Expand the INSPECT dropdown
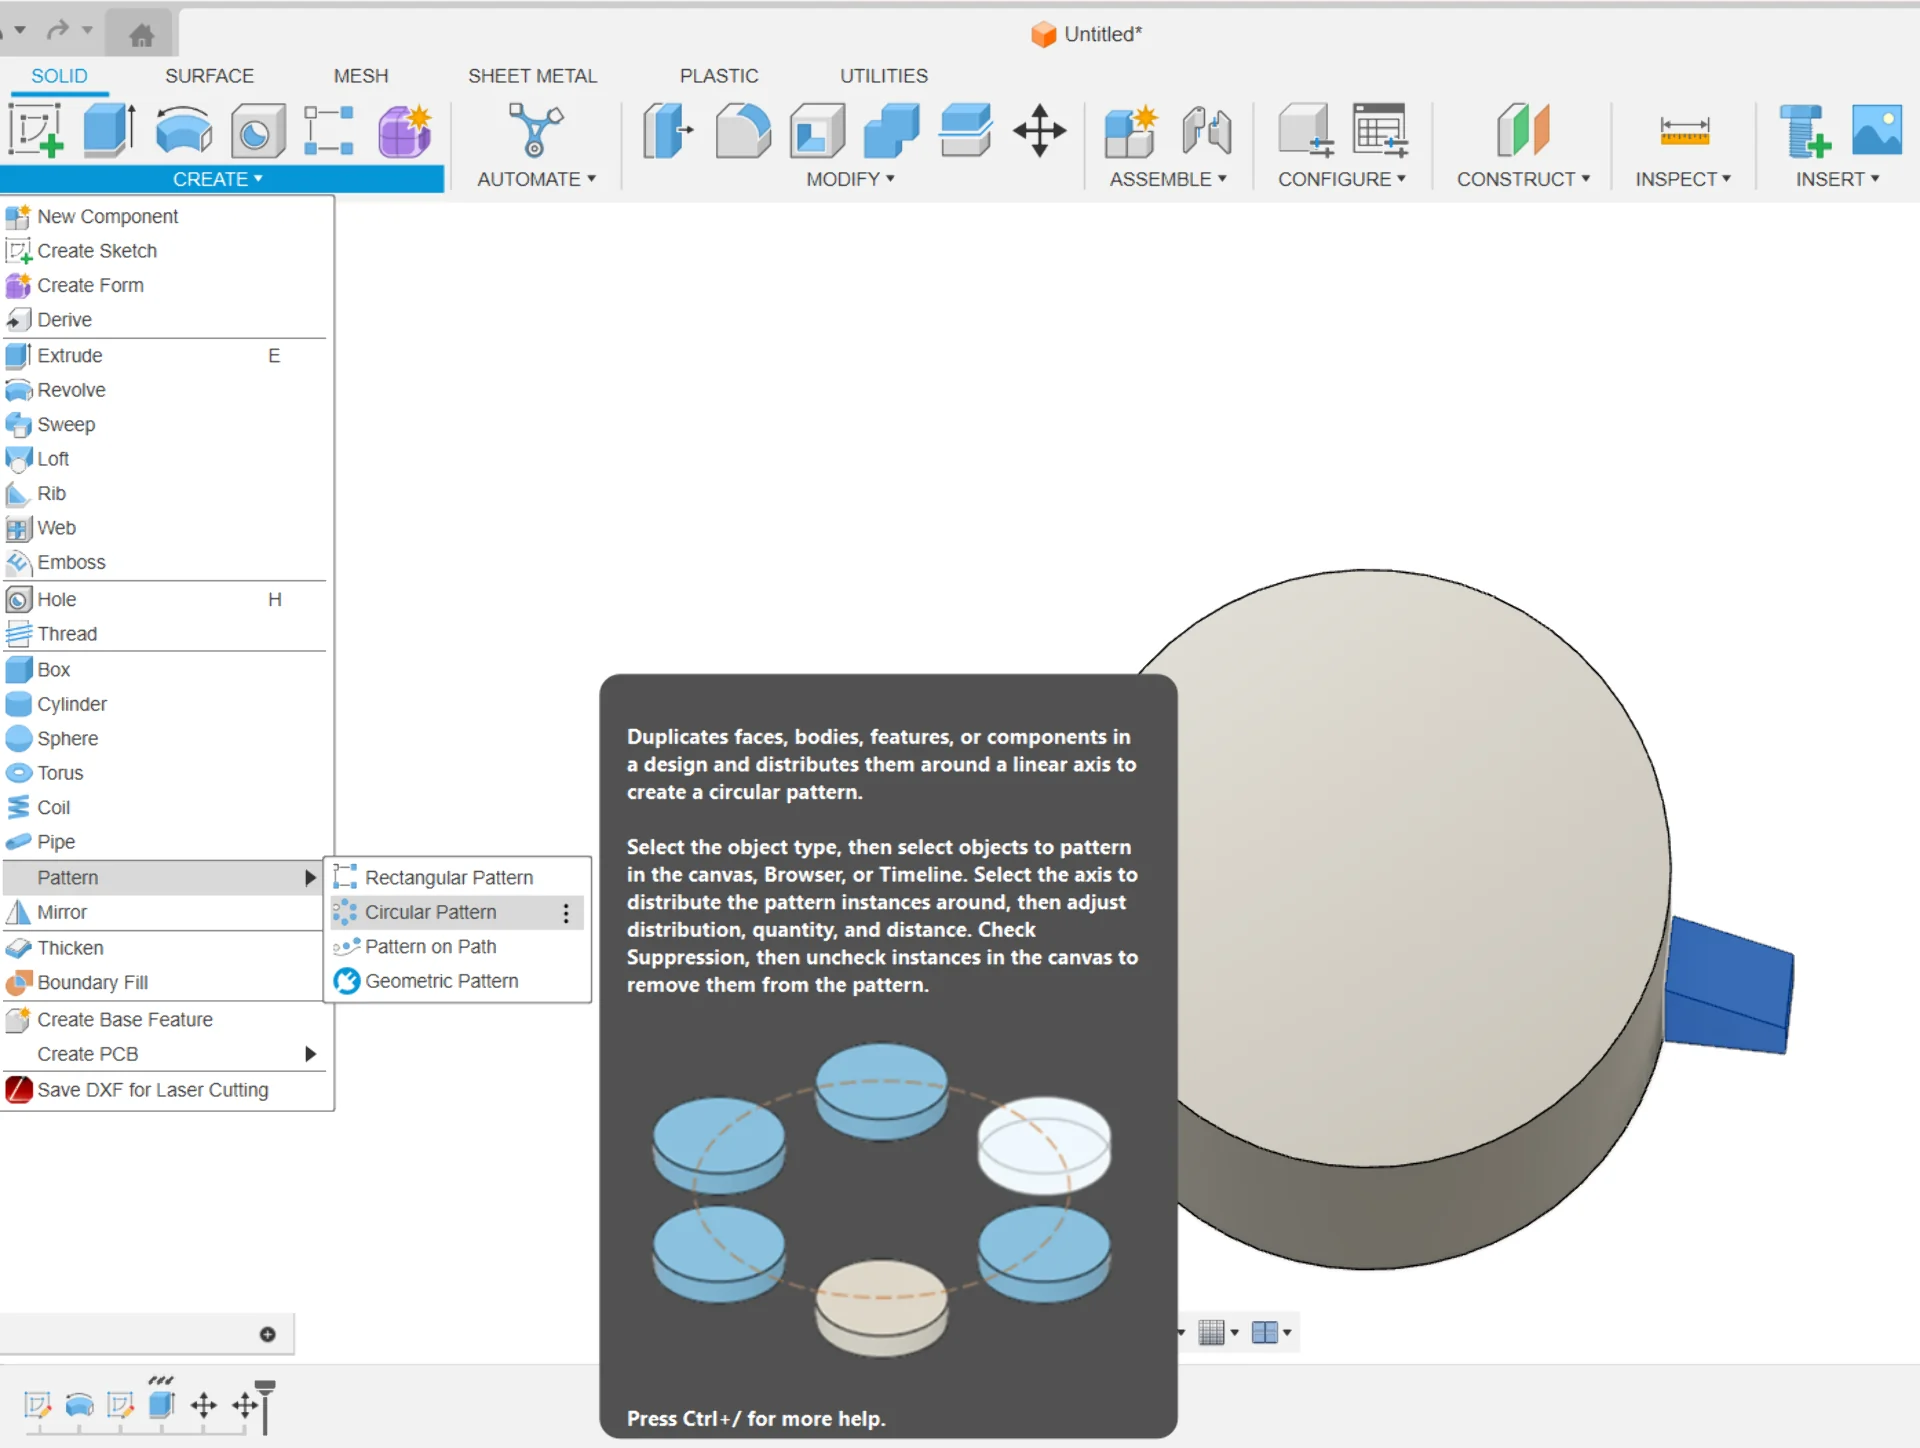 [1682, 179]
